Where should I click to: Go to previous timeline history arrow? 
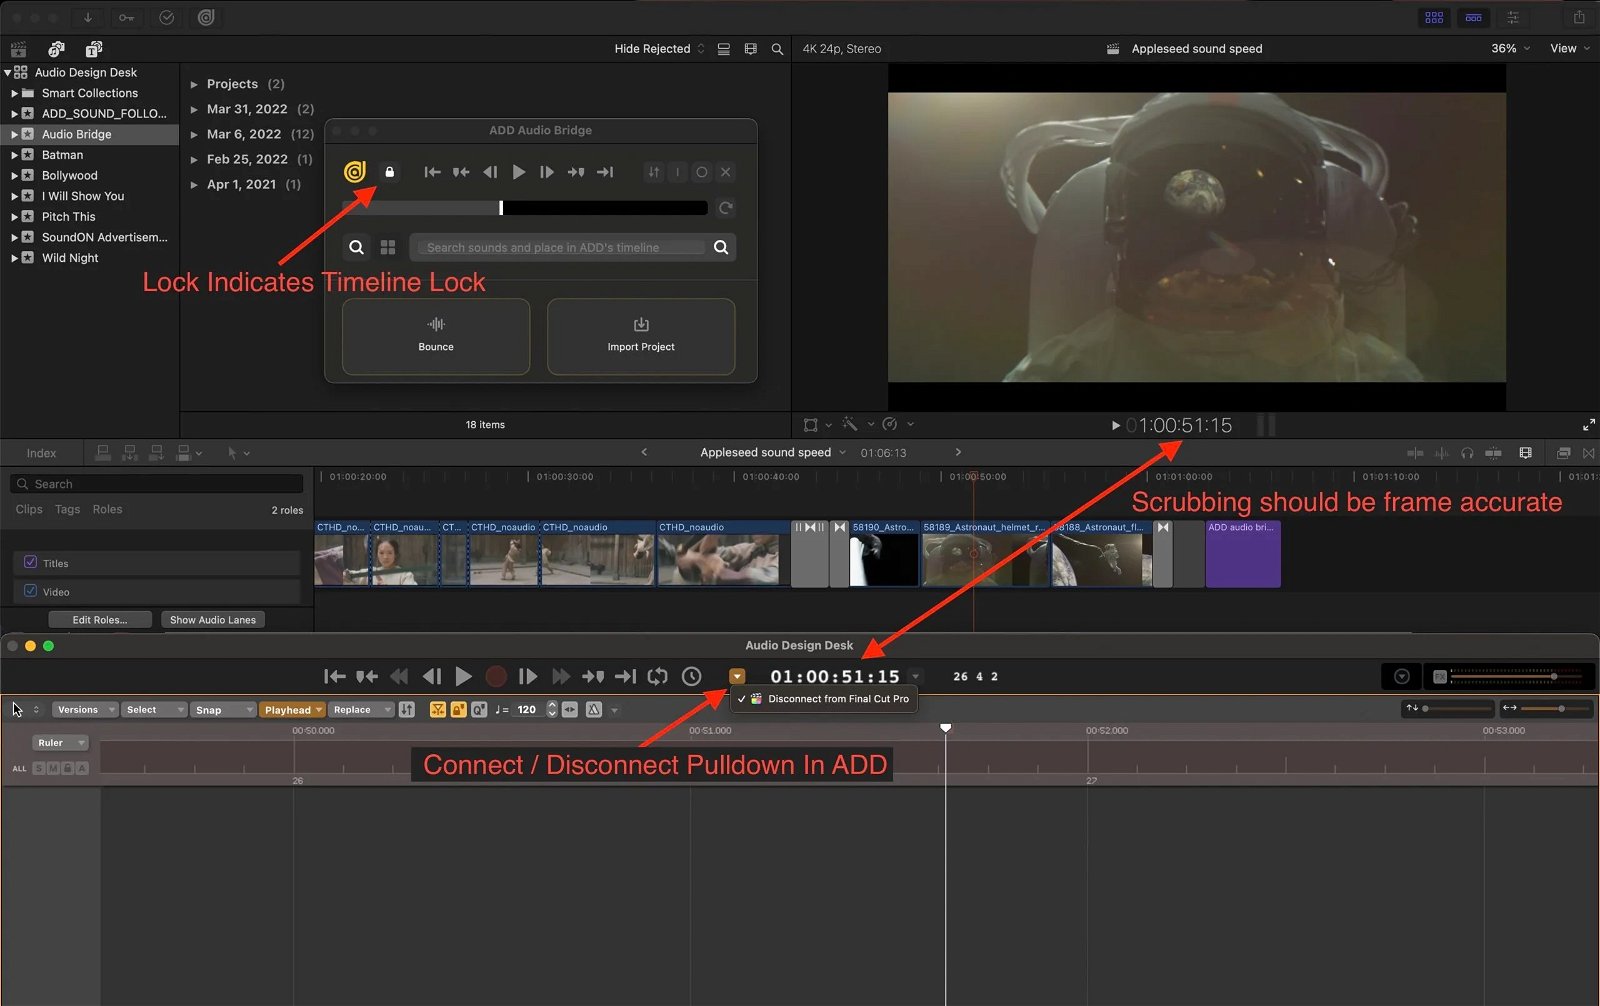tap(644, 452)
